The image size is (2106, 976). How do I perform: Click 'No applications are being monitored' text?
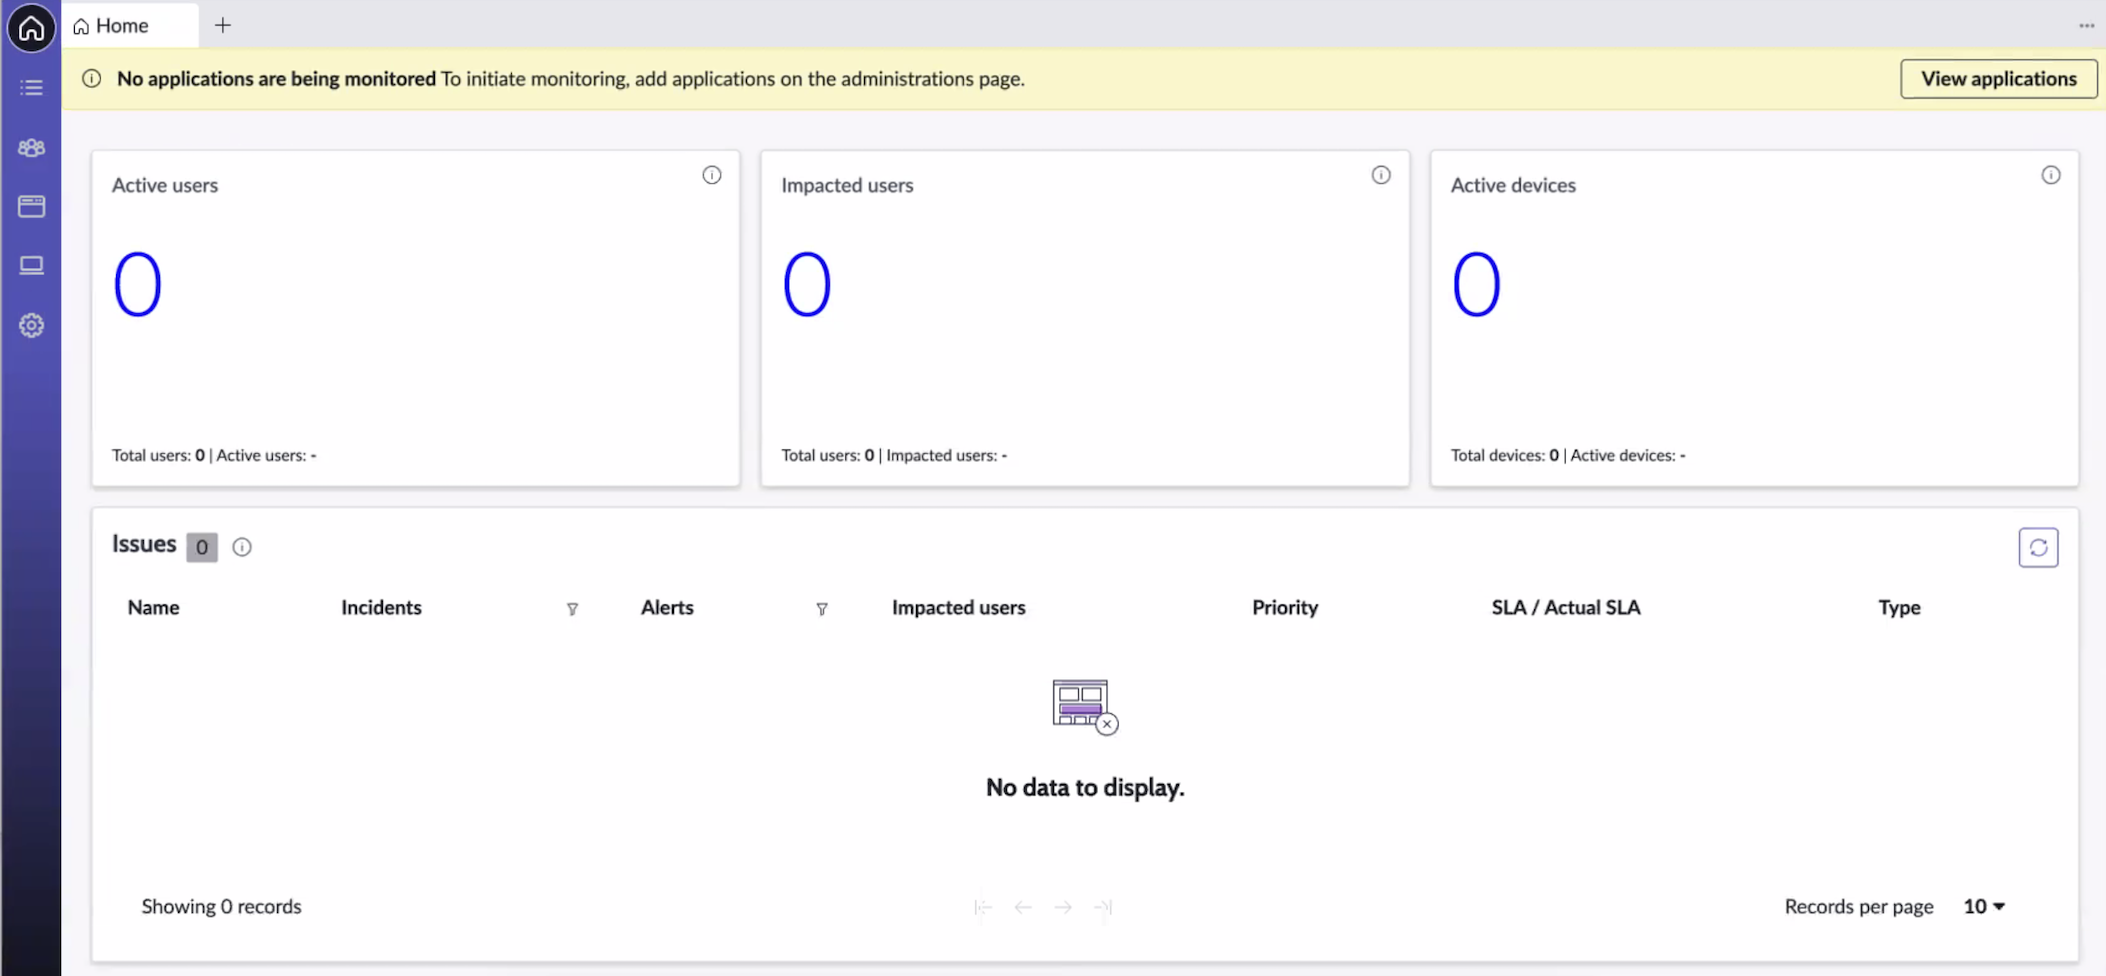276,78
